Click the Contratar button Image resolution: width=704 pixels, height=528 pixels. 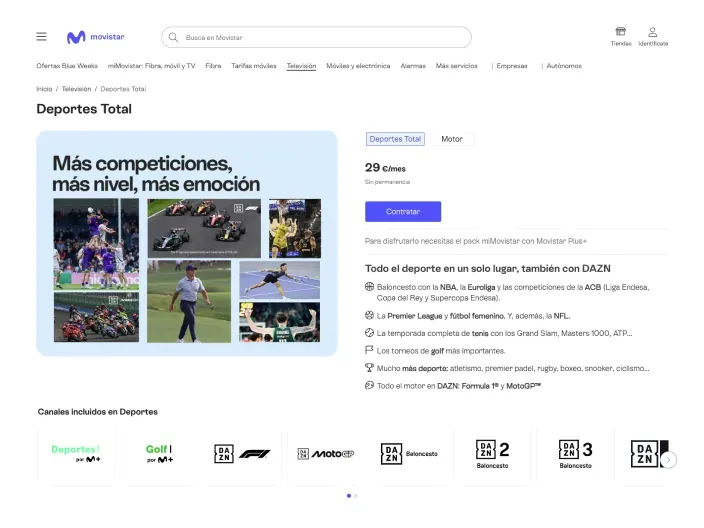point(403,211)
